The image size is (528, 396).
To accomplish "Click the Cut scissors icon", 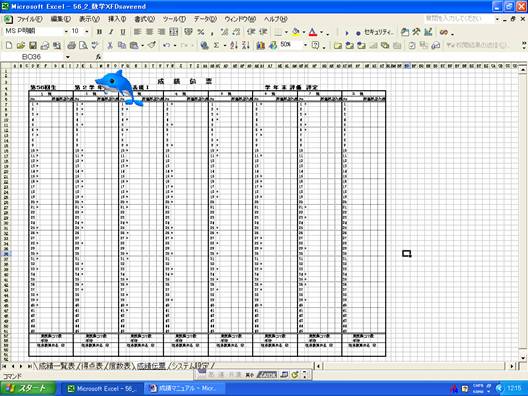I will point(110,45).
